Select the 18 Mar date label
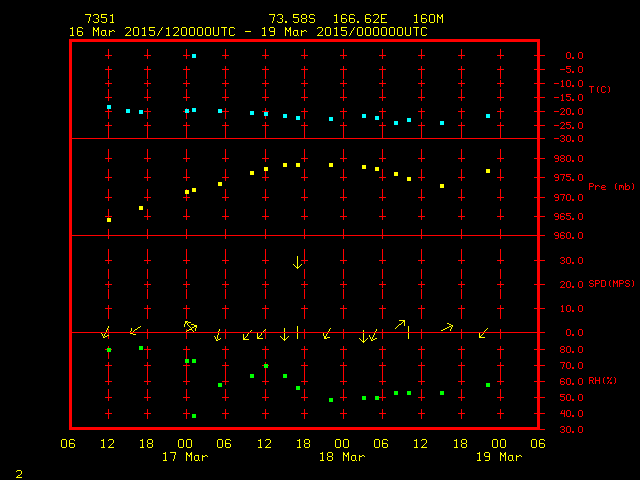Image resolution: width=640 pixels, height=480 pixels. [x=342, y=457]
